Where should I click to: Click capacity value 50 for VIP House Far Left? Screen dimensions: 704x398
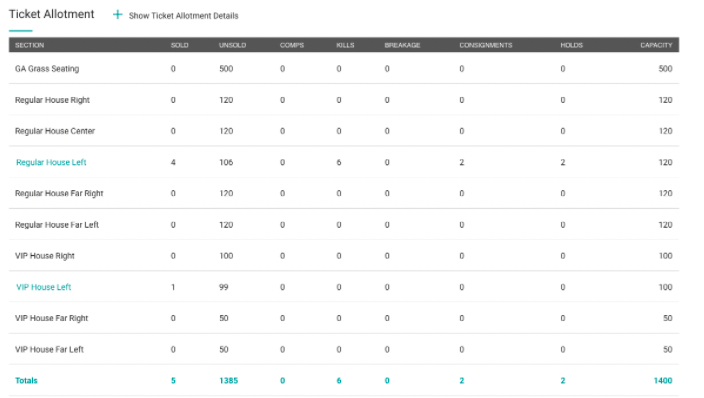pos(668,349)
